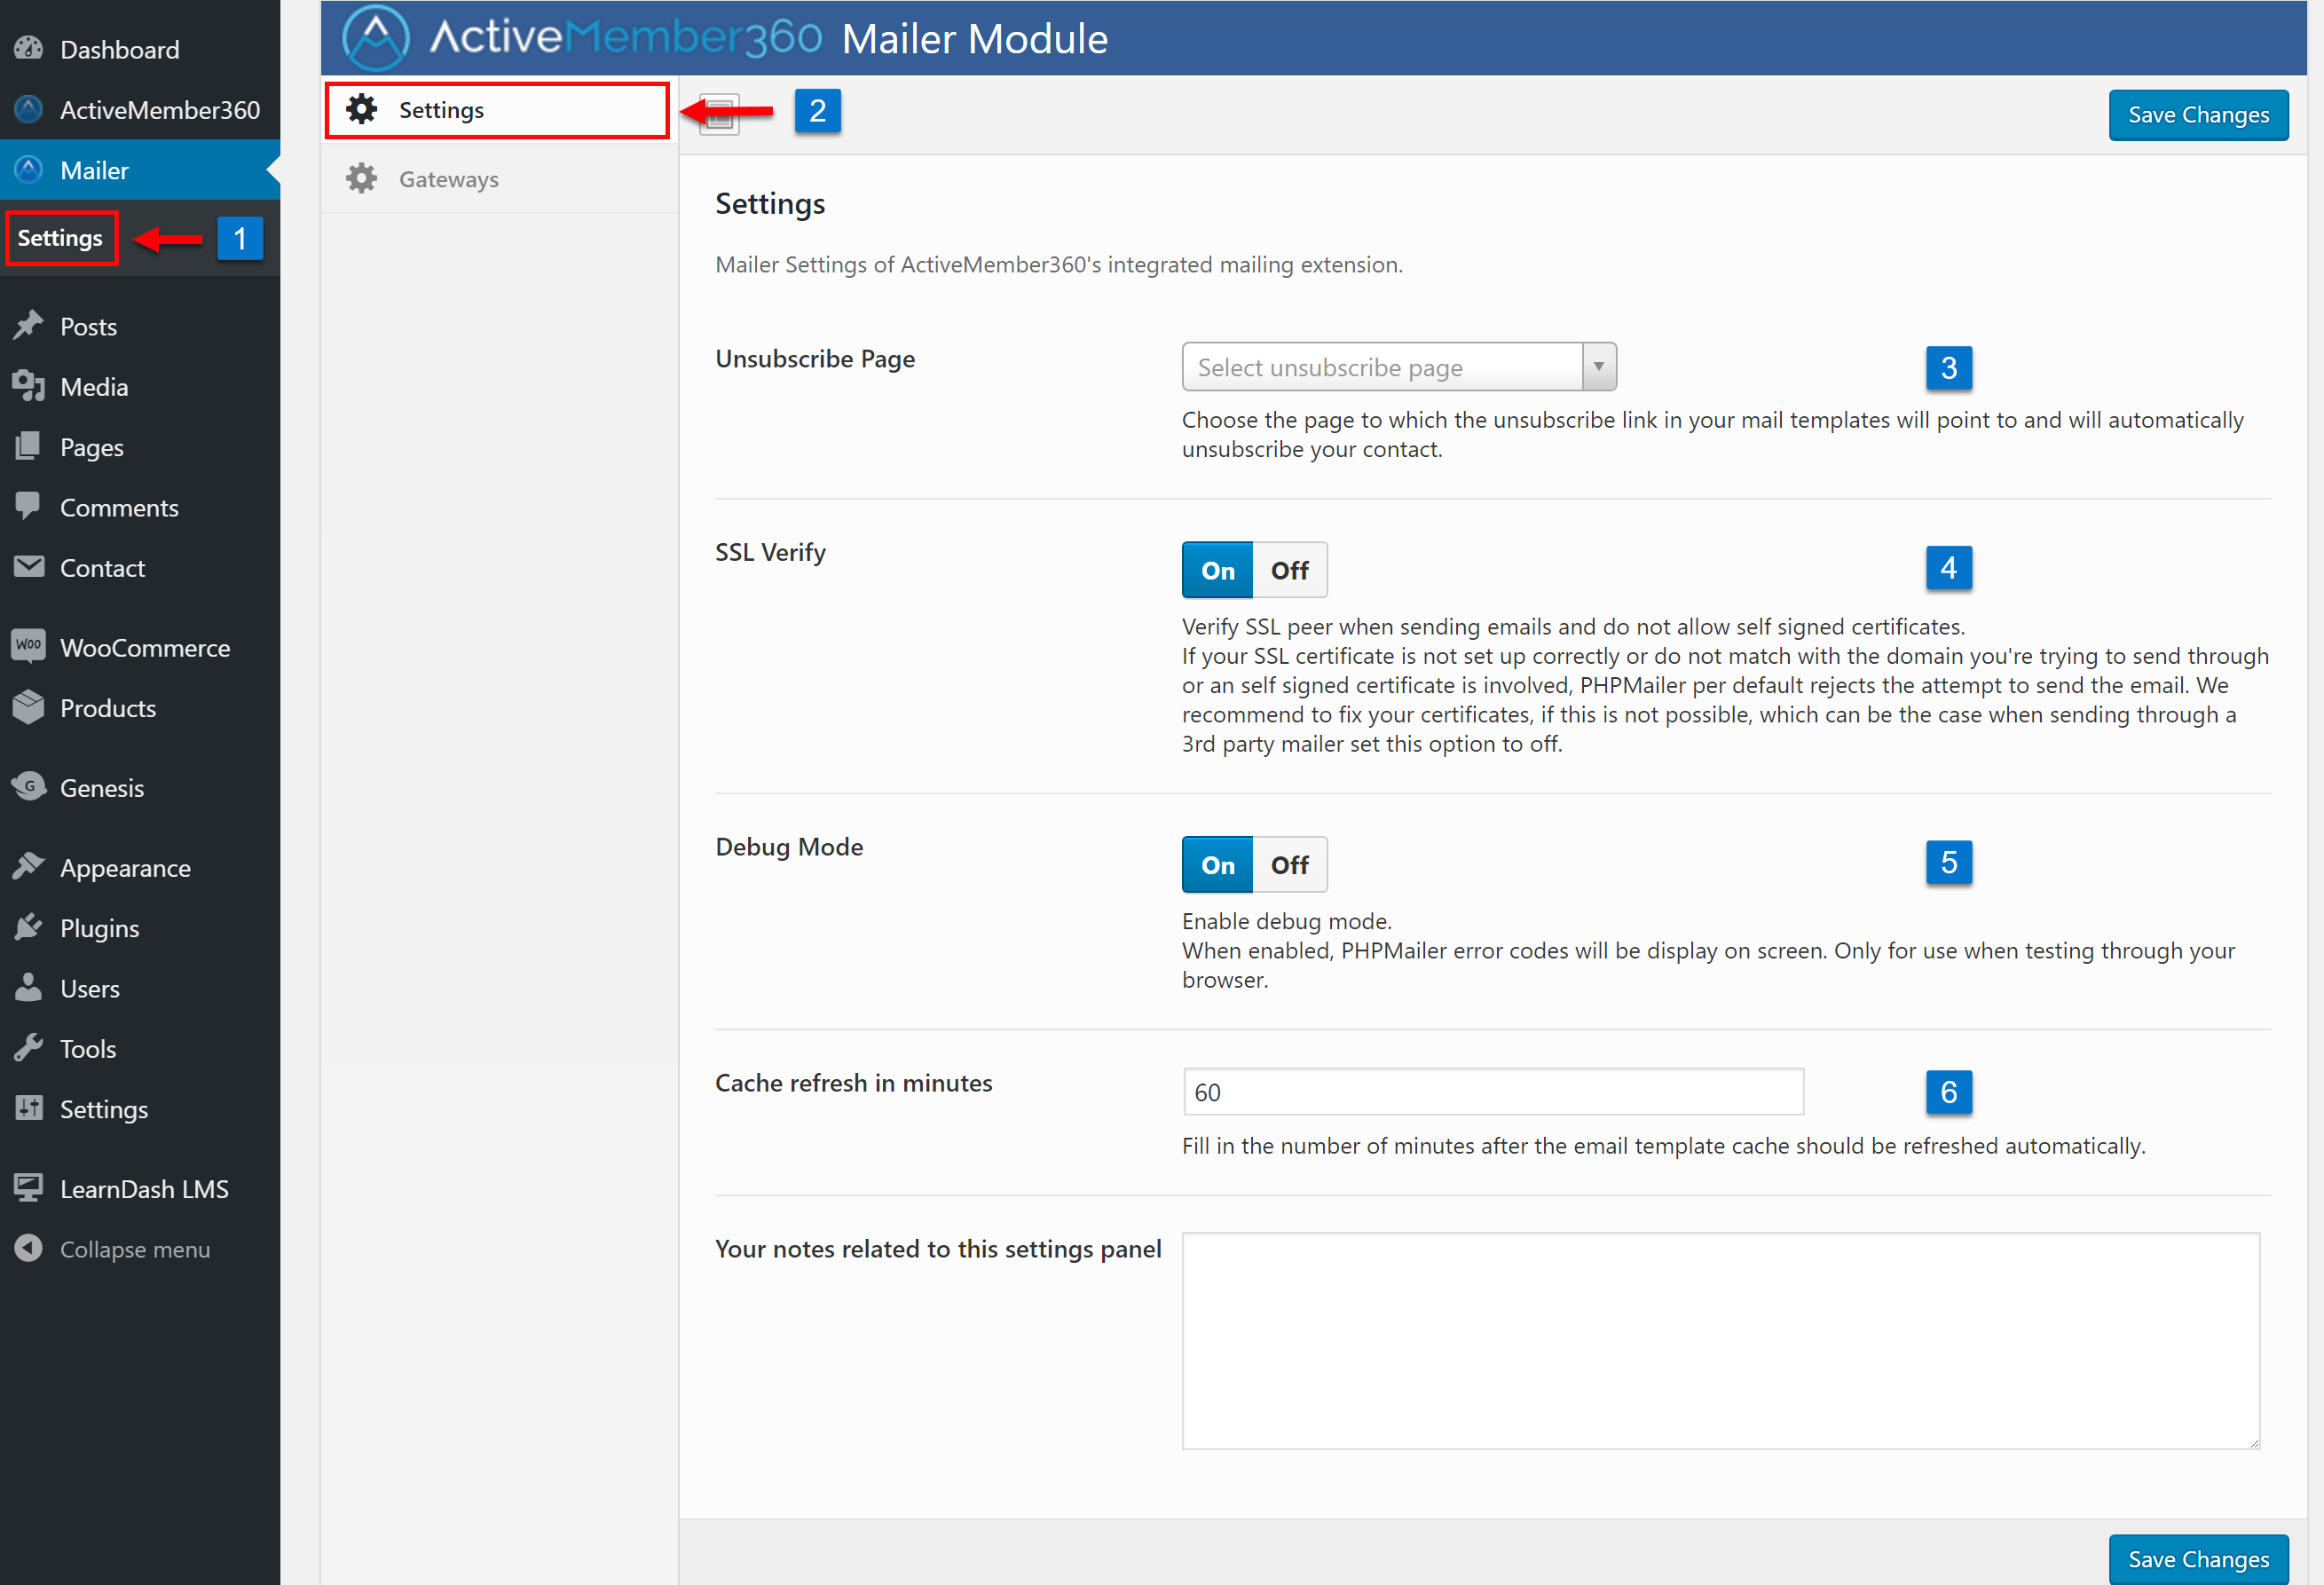The width and height of the screenshot is (2324, 1585).
Task: Click the Settings tab gear icon
Action: pos(361,109)
